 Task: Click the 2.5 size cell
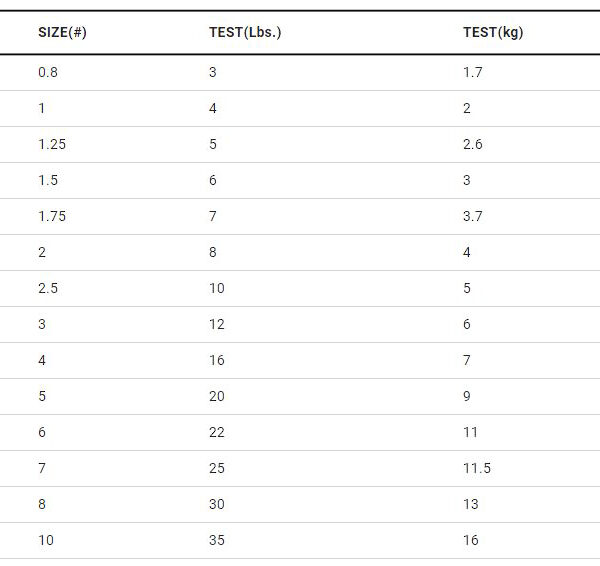[x=48, y=288]
